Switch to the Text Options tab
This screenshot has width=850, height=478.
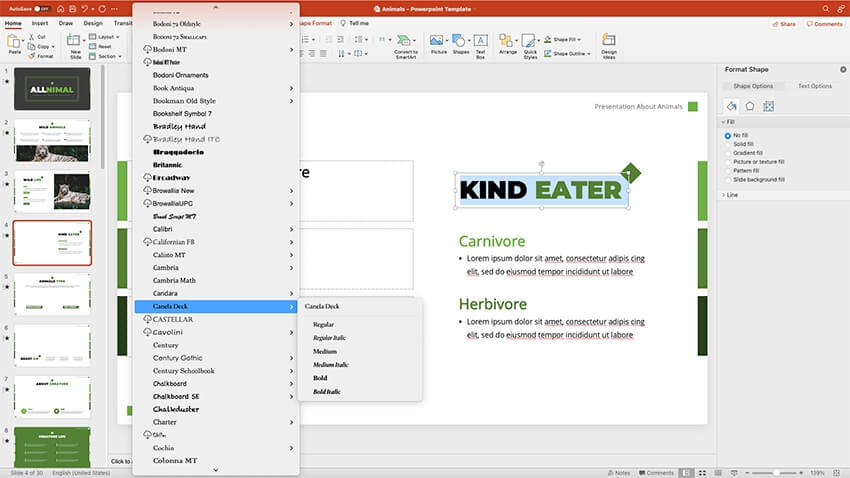pos(814,86)
